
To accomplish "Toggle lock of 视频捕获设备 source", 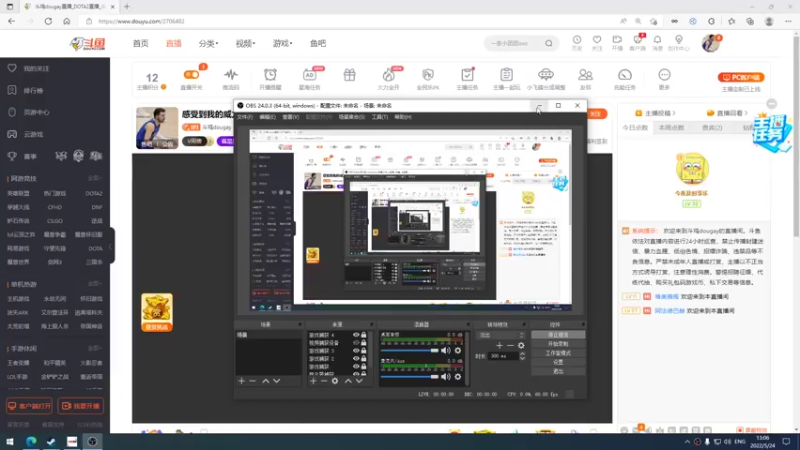I will 364,343.
